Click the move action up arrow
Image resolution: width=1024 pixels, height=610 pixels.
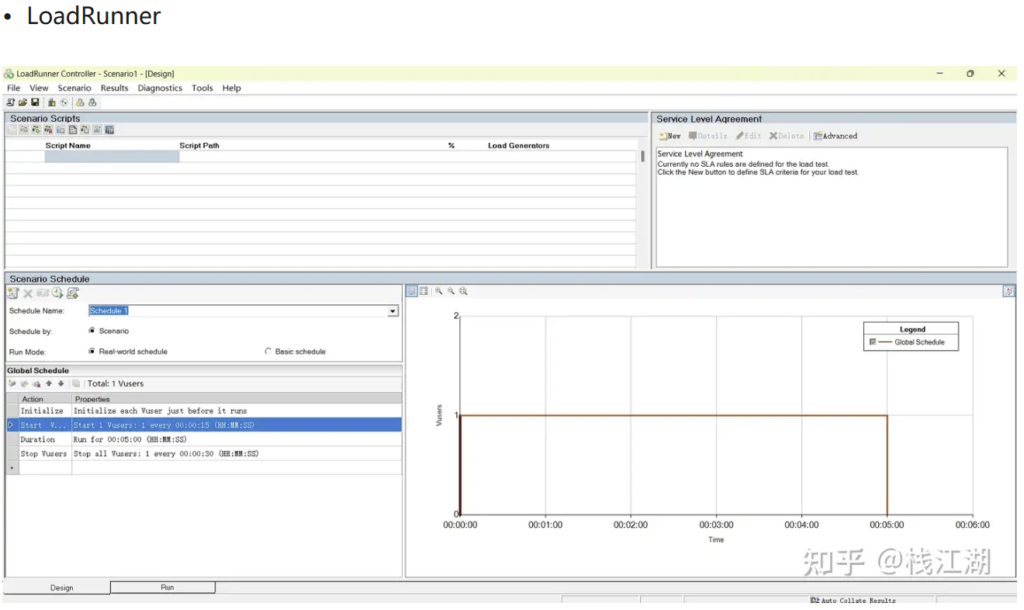coord(49,383)
